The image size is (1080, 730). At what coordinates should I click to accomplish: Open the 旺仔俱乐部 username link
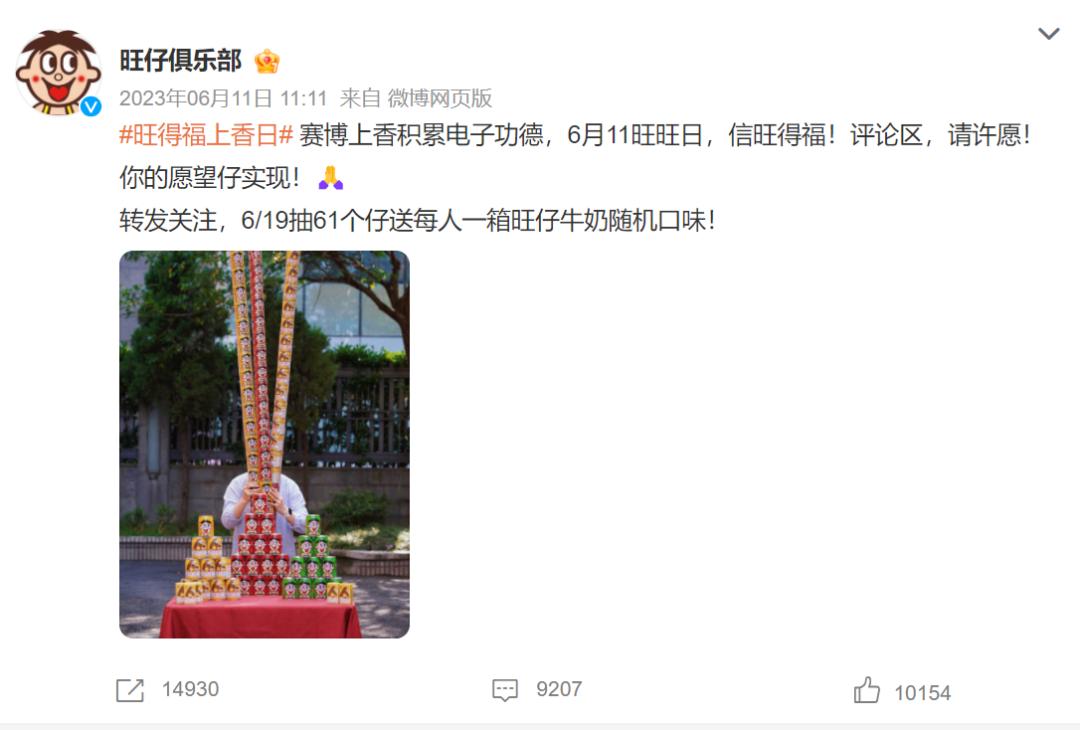180,61
